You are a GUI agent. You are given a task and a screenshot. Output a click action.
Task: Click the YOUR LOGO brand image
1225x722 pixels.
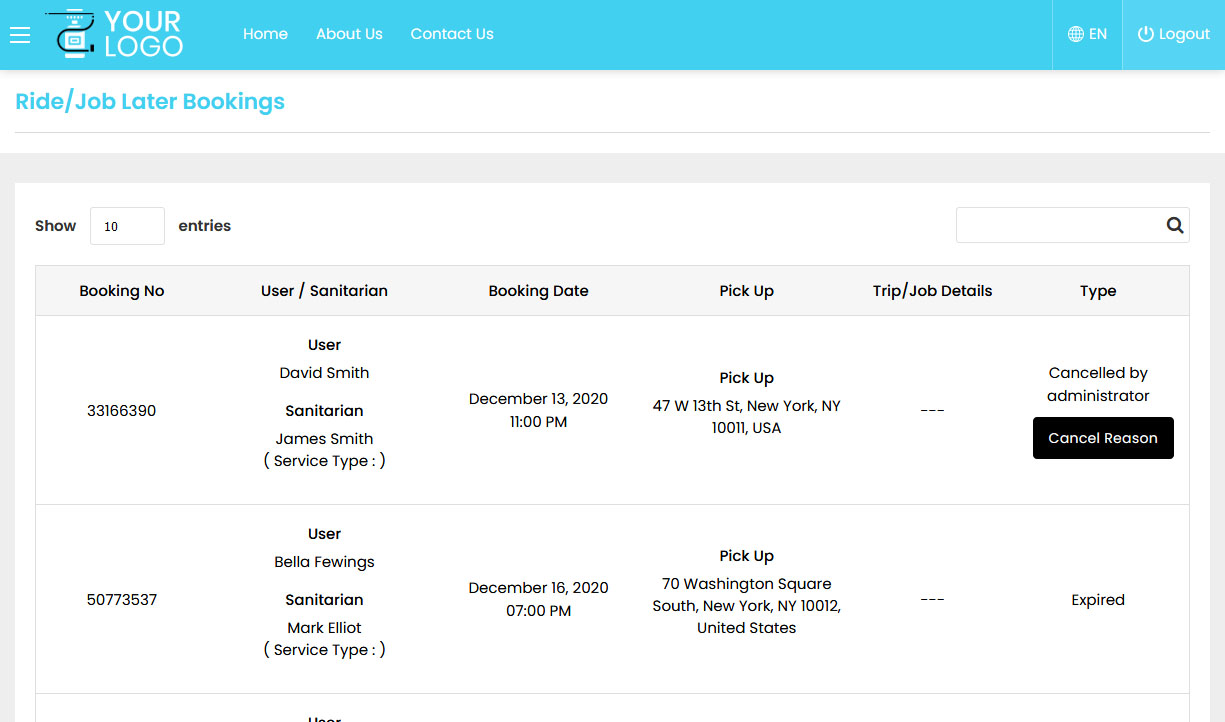click(115, 34)
